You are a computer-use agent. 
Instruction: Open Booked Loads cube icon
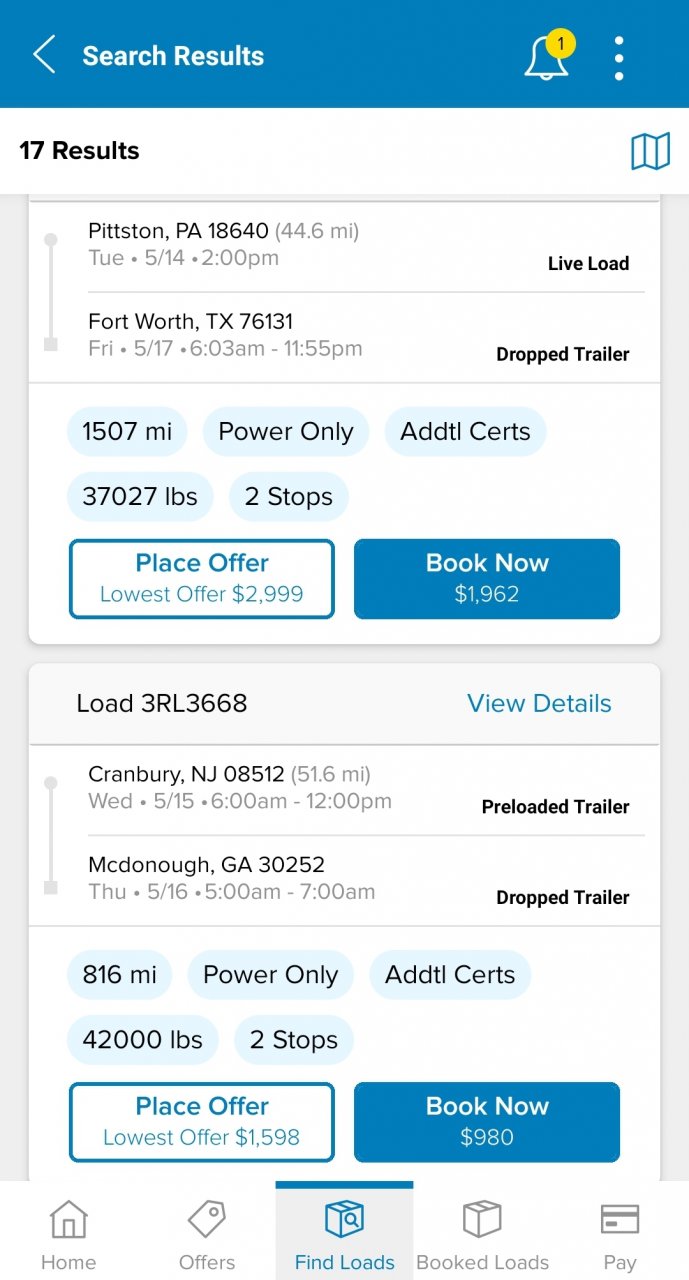click(x=482, y=1221)
